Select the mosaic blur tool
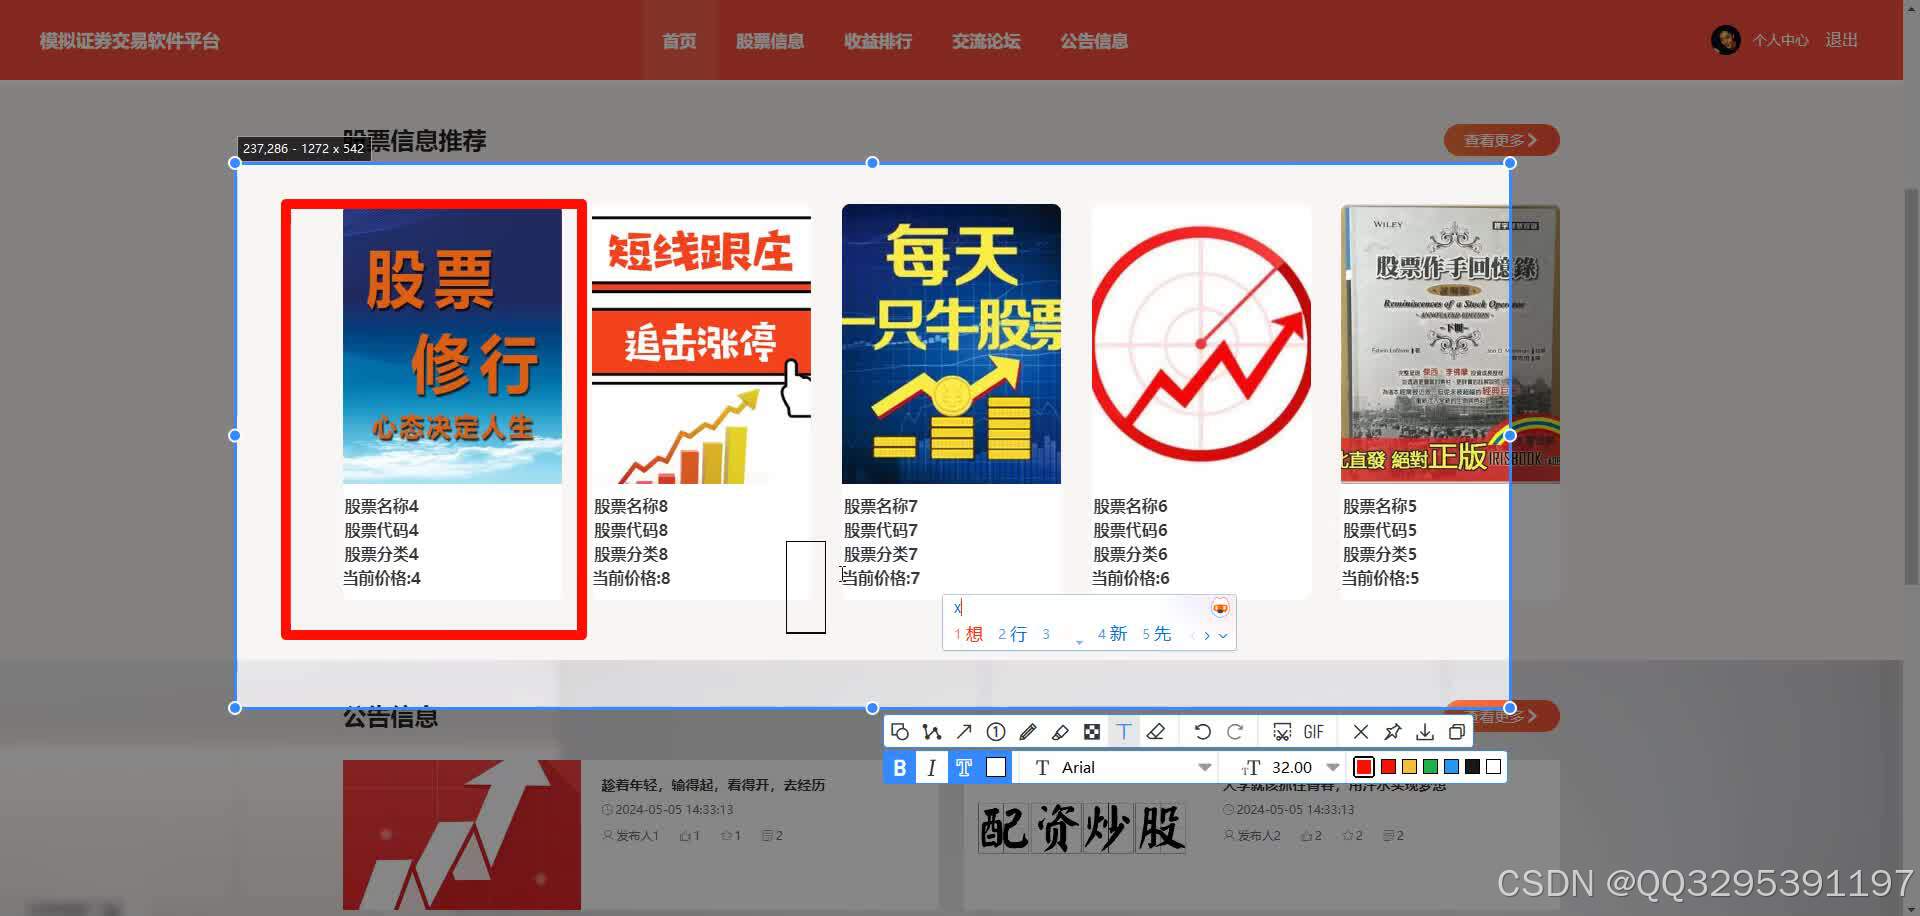The width and height of the screenshot is (1920, 916). coord(1092,732)
